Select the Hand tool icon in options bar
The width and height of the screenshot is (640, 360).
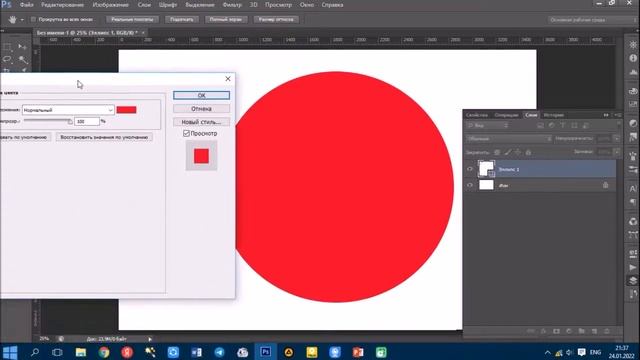point(12,19)
